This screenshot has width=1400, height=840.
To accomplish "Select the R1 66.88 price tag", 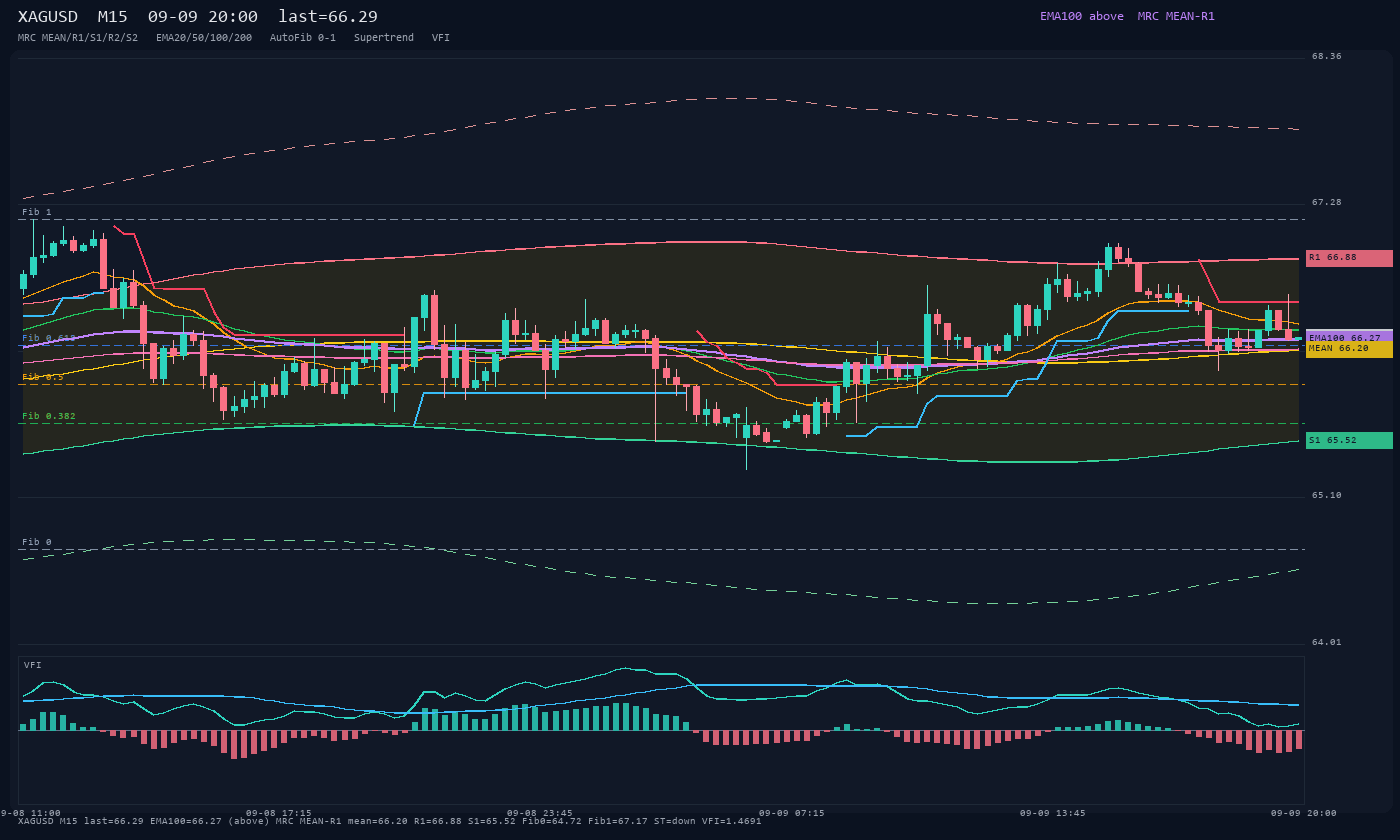I will coord(1349,258).
